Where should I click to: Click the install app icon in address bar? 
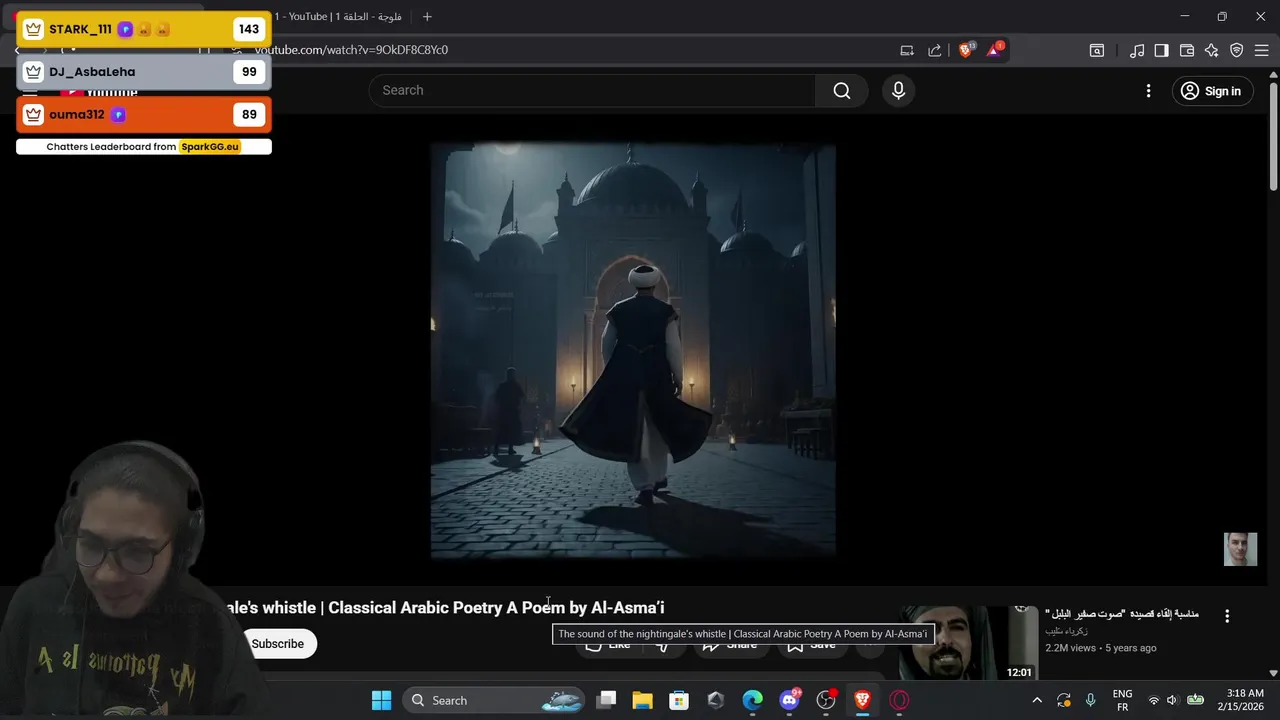pos(907,50)
